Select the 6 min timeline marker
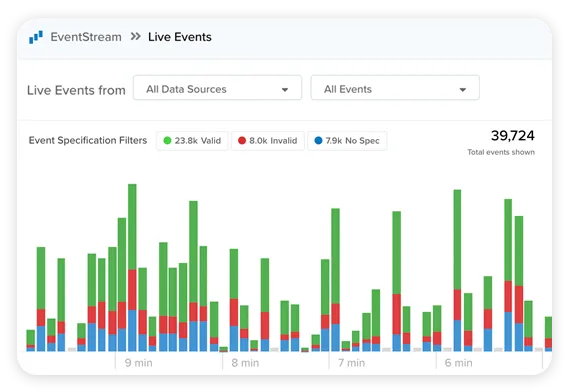Viewport: 565px width, 391px height. (x=458, y=363)
